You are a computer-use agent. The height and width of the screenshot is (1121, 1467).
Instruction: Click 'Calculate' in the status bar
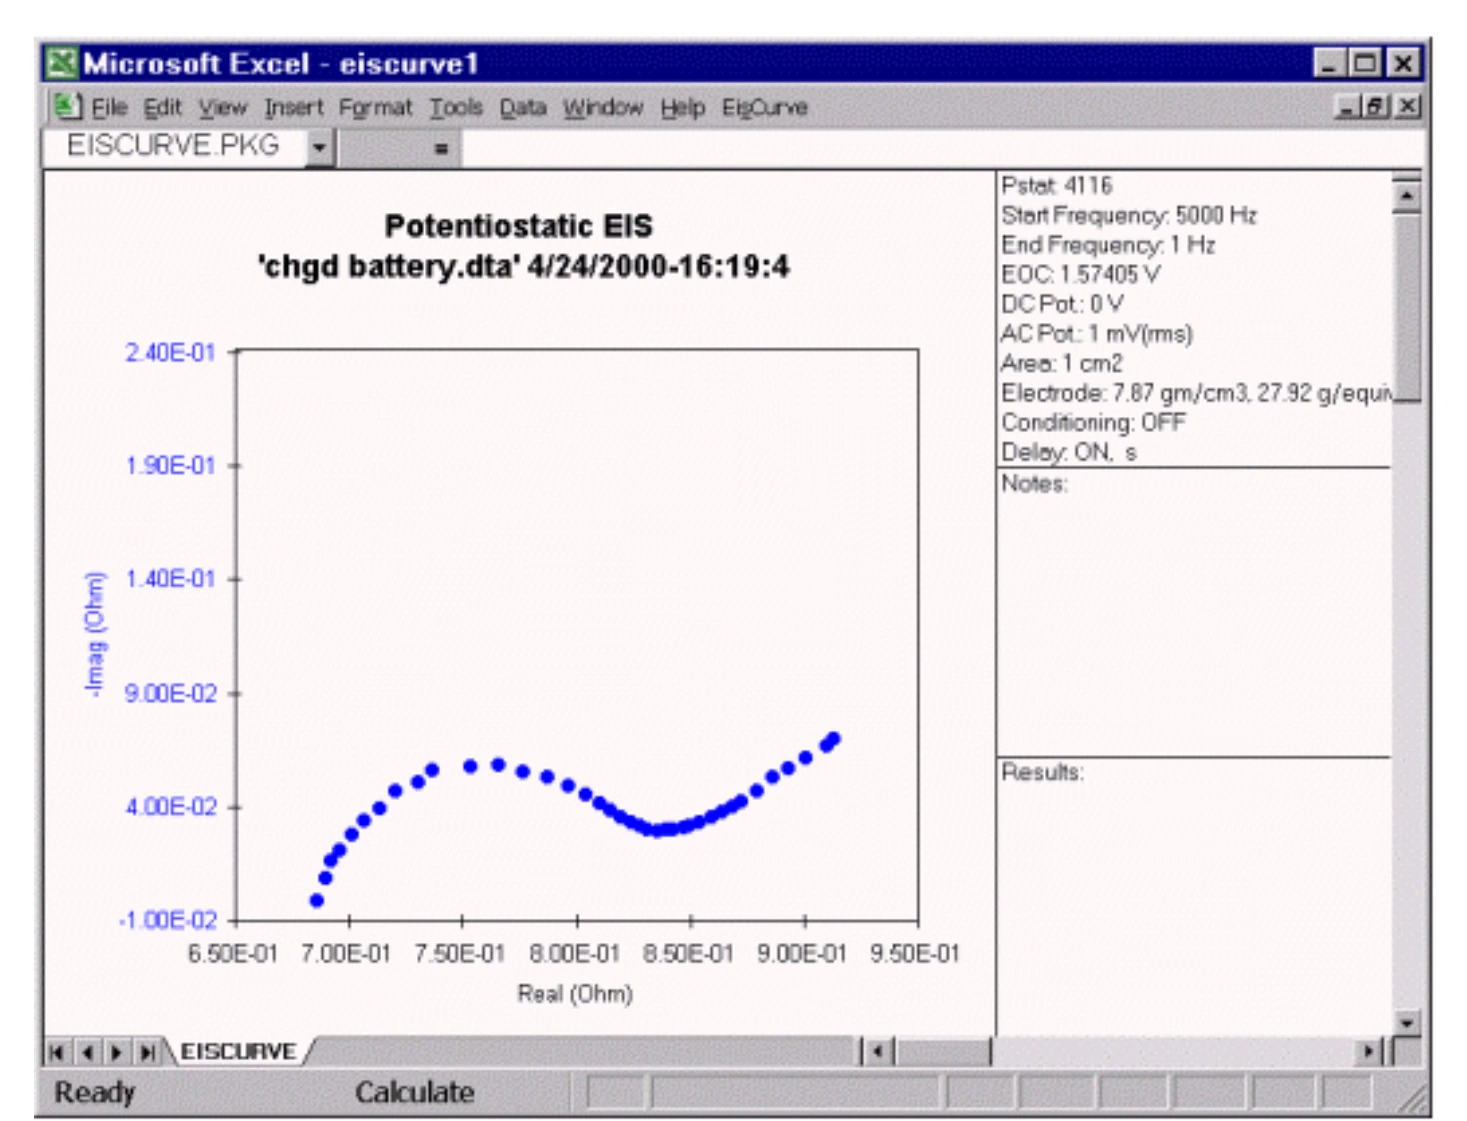coord(415,1092)
